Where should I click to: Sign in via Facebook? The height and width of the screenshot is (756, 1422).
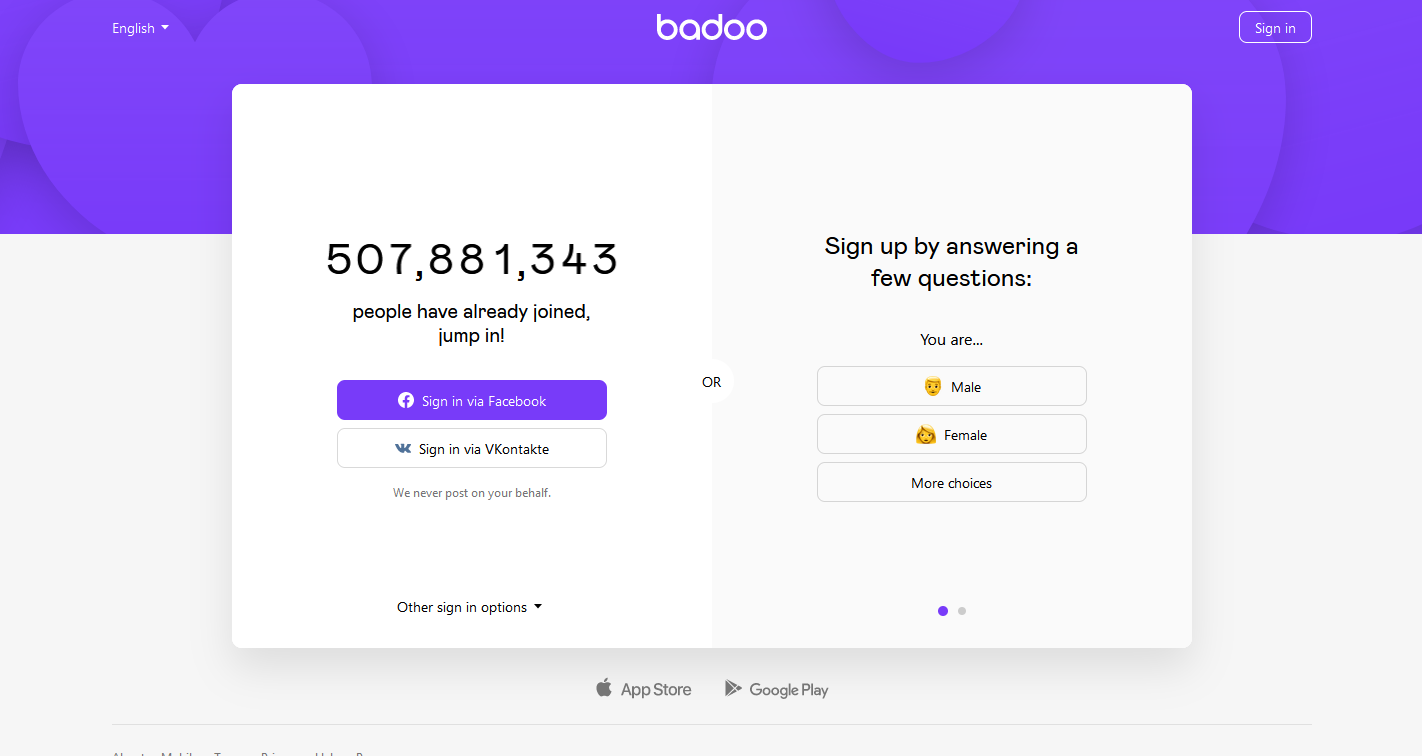tap(472, 400)
